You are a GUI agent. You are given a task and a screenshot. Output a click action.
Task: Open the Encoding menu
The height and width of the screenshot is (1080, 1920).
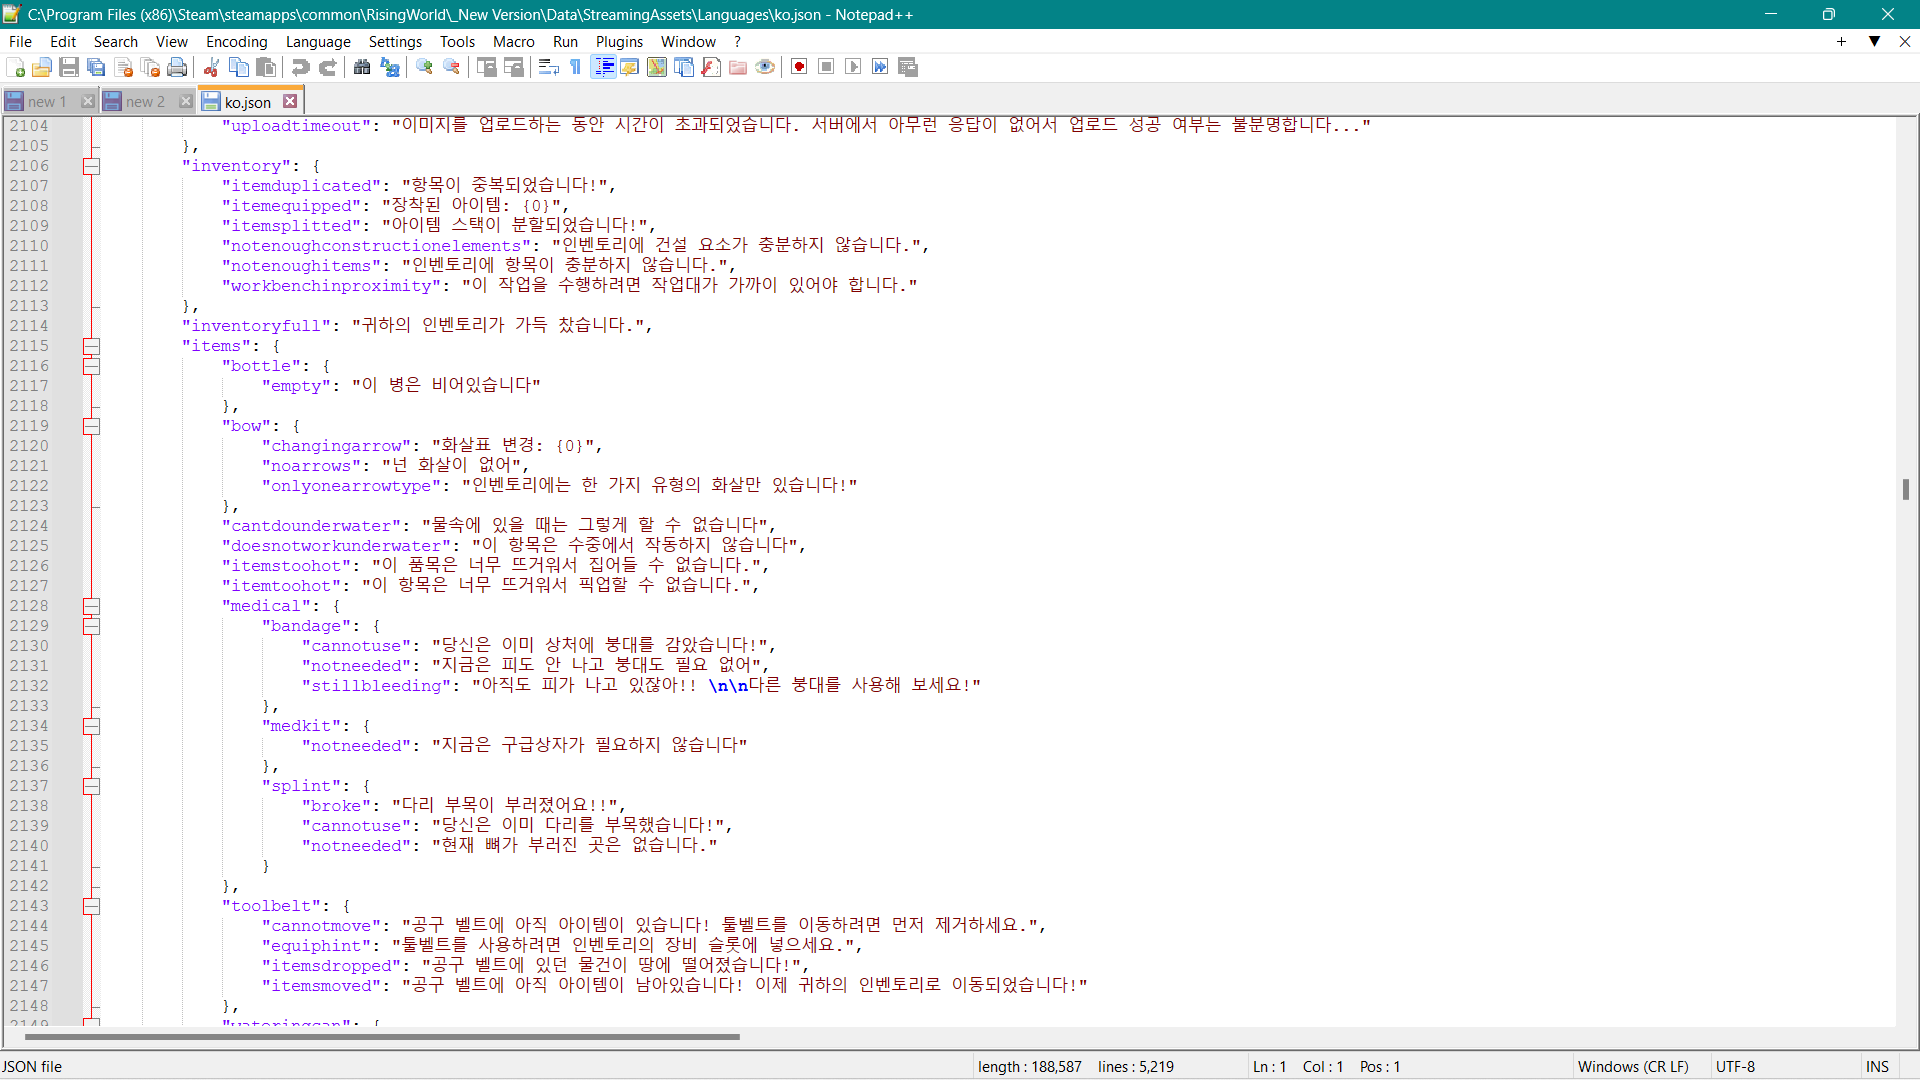[236, 41]
